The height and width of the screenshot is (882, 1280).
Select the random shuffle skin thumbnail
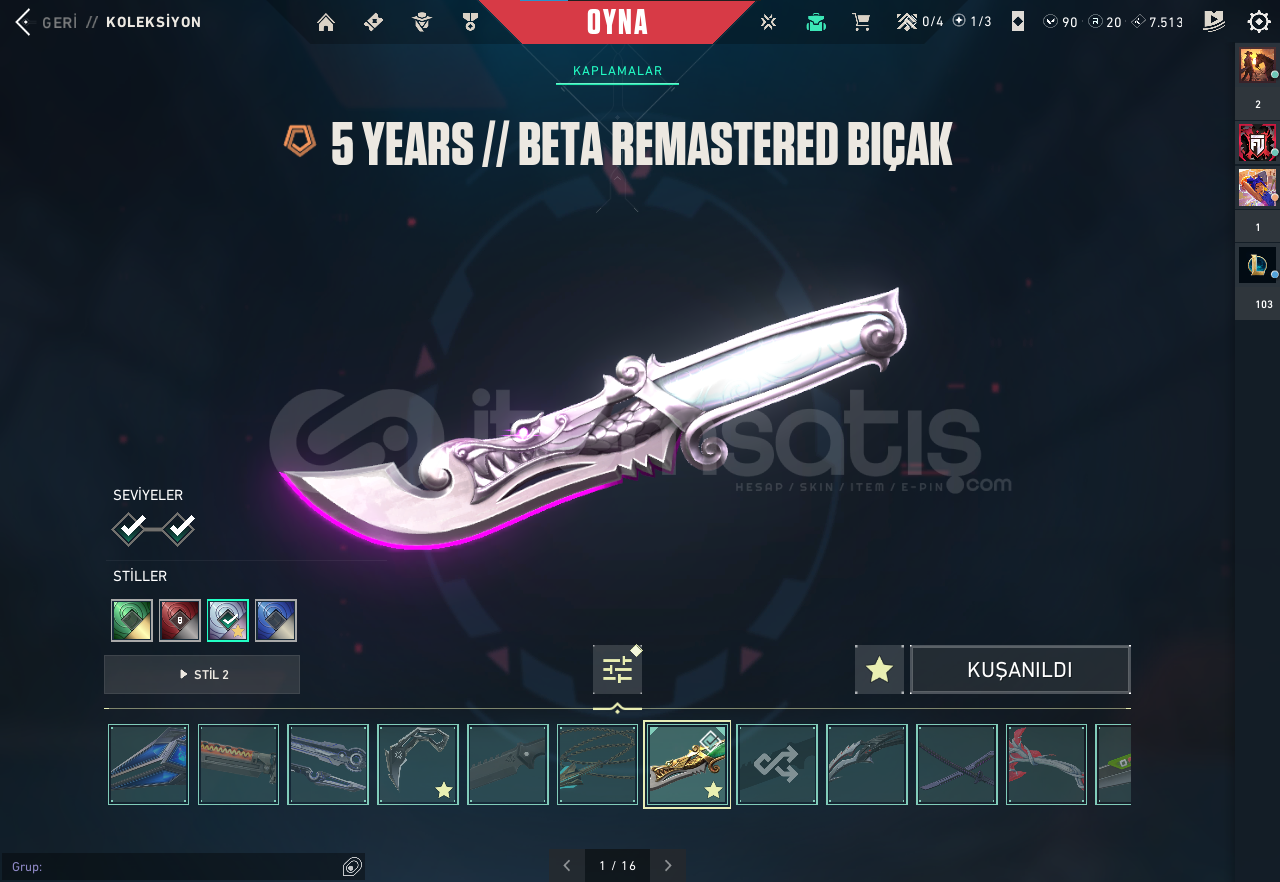(x=777, y=764)
